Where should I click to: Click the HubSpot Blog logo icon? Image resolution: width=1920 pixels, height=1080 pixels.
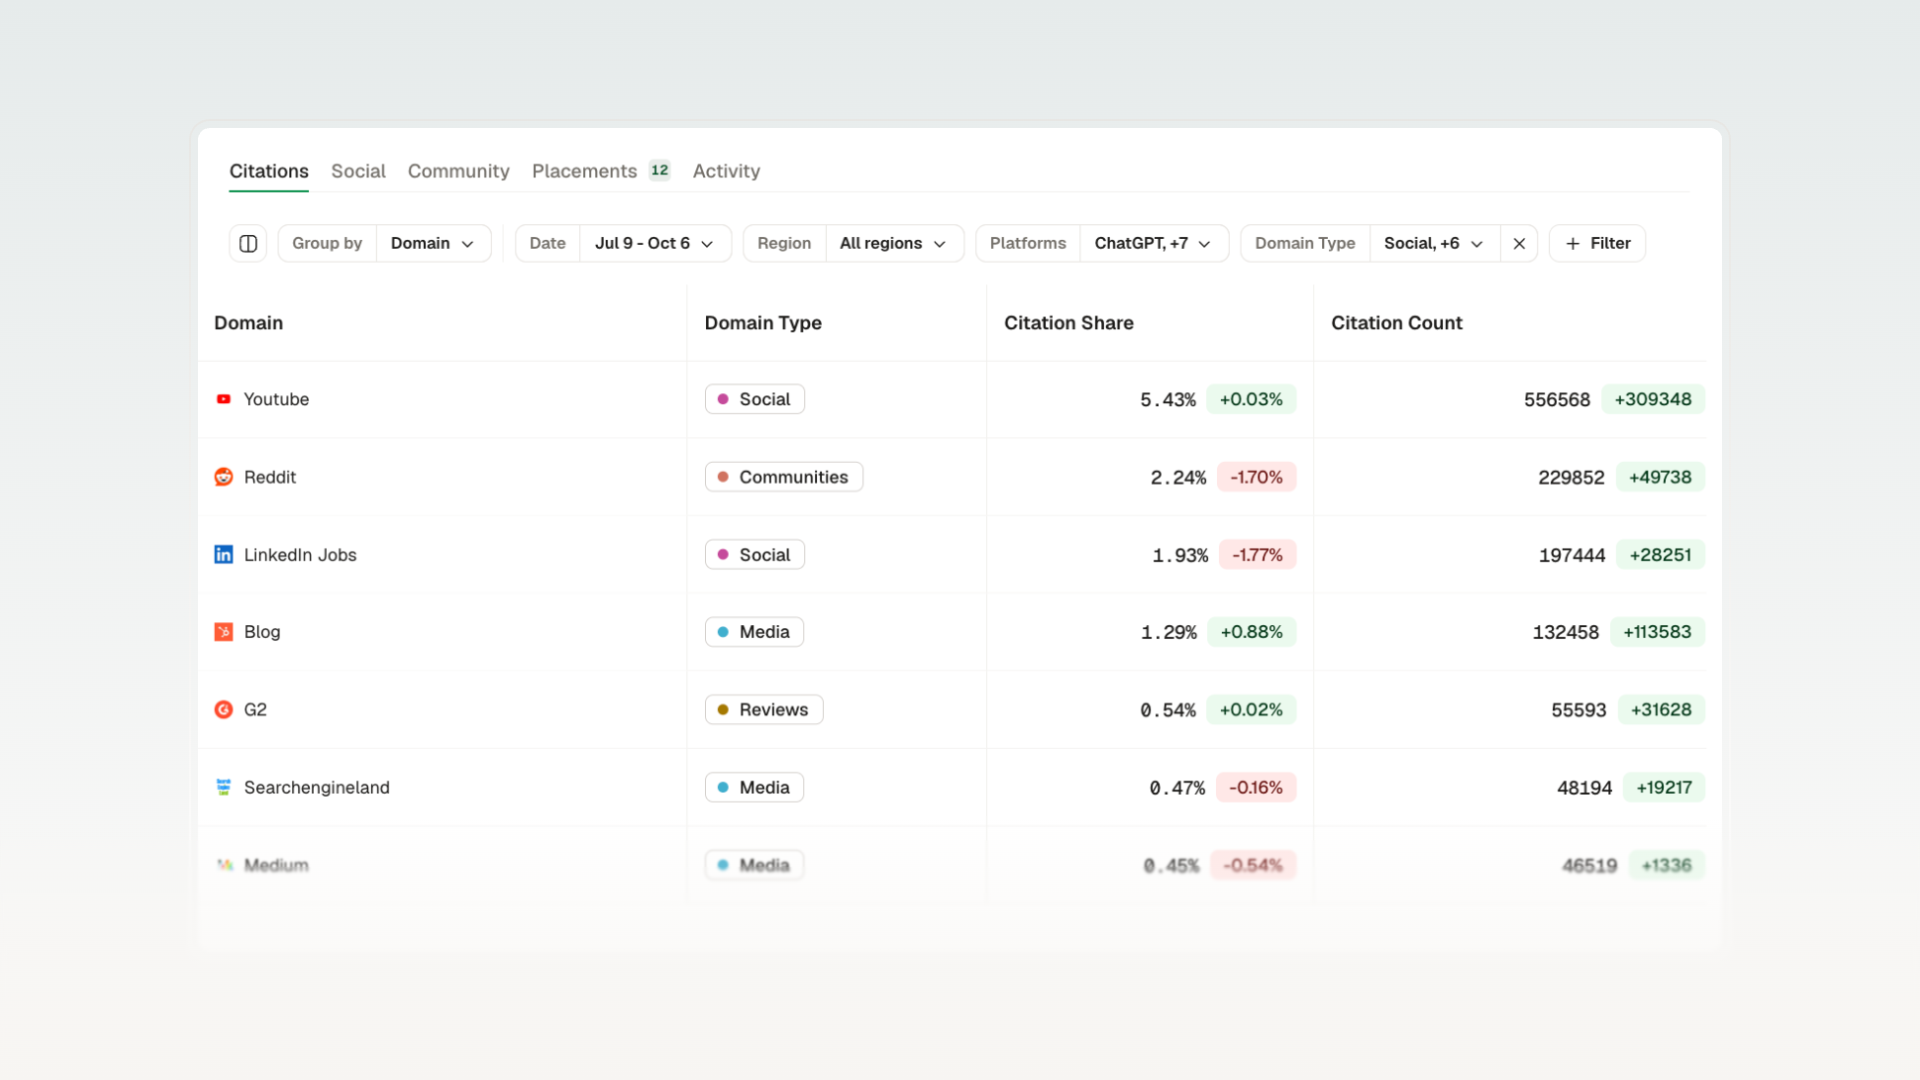click(x=224, y=632)
